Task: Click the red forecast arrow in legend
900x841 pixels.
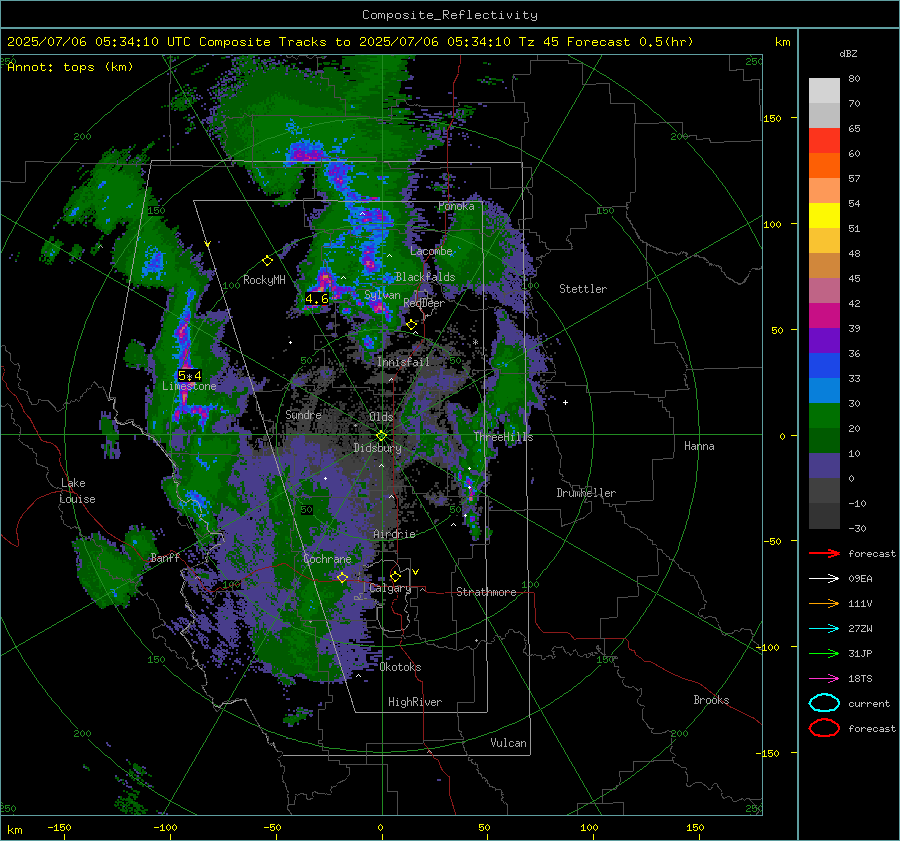Action: pos(824,553)
